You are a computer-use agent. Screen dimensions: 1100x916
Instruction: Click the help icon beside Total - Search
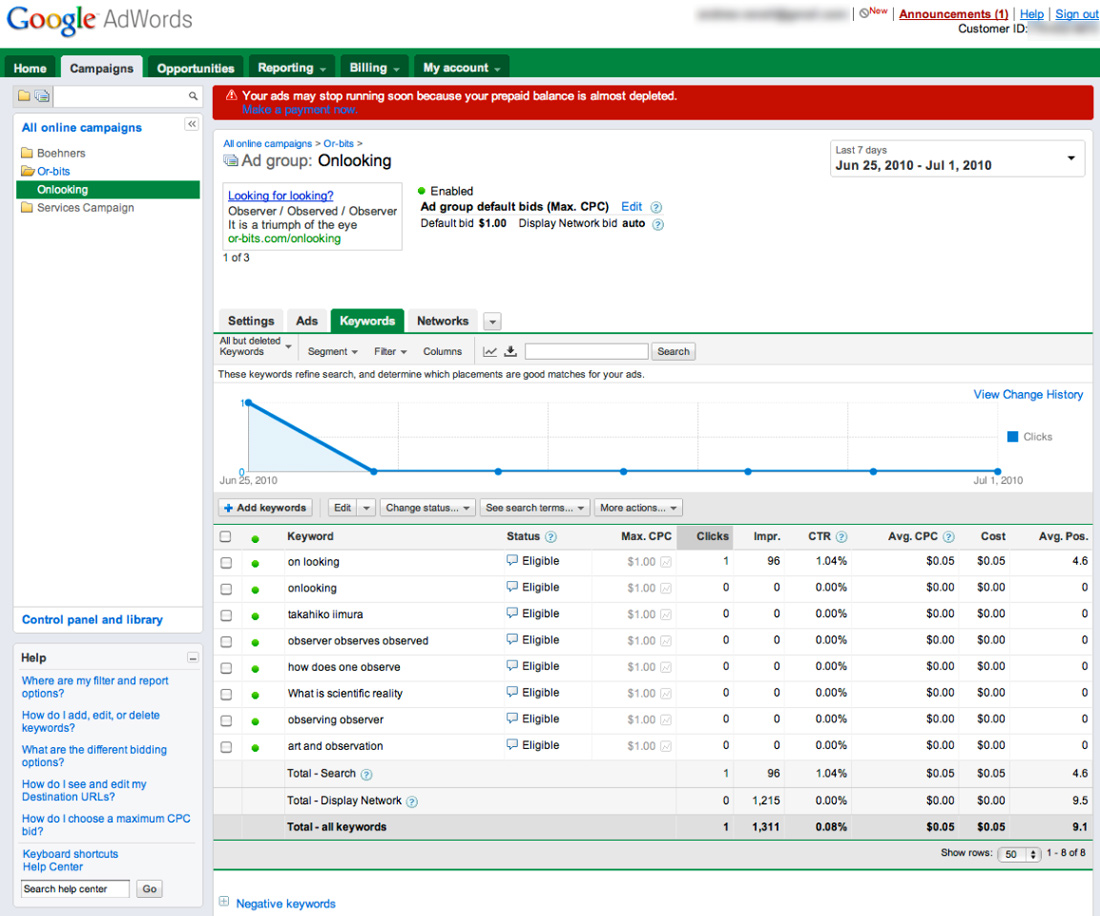[x=366, y=775]
